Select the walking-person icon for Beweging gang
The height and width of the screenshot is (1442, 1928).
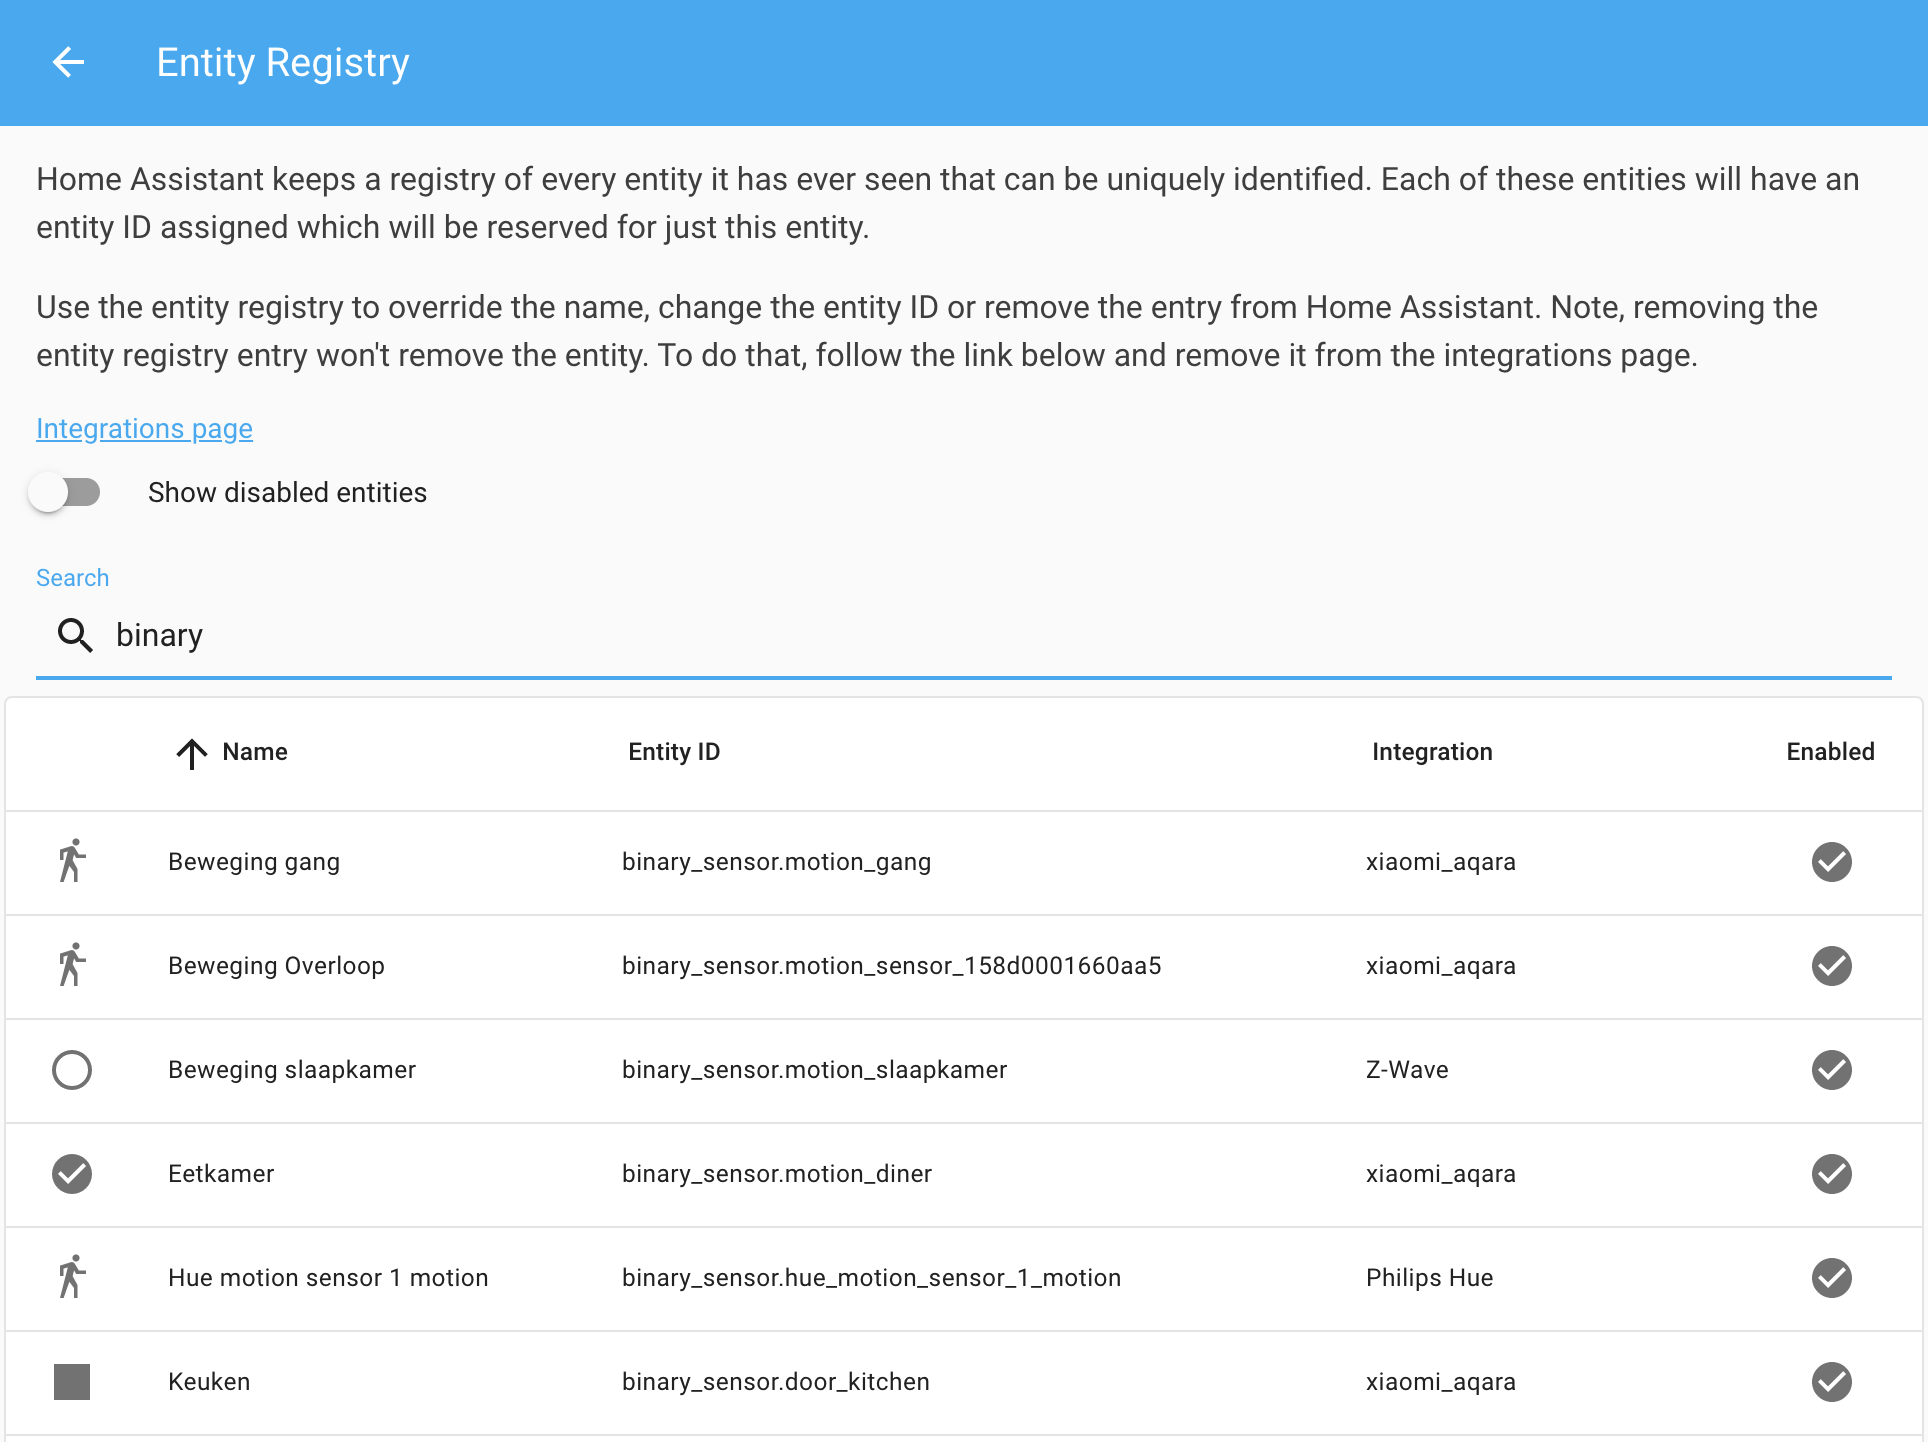[71, 861]
